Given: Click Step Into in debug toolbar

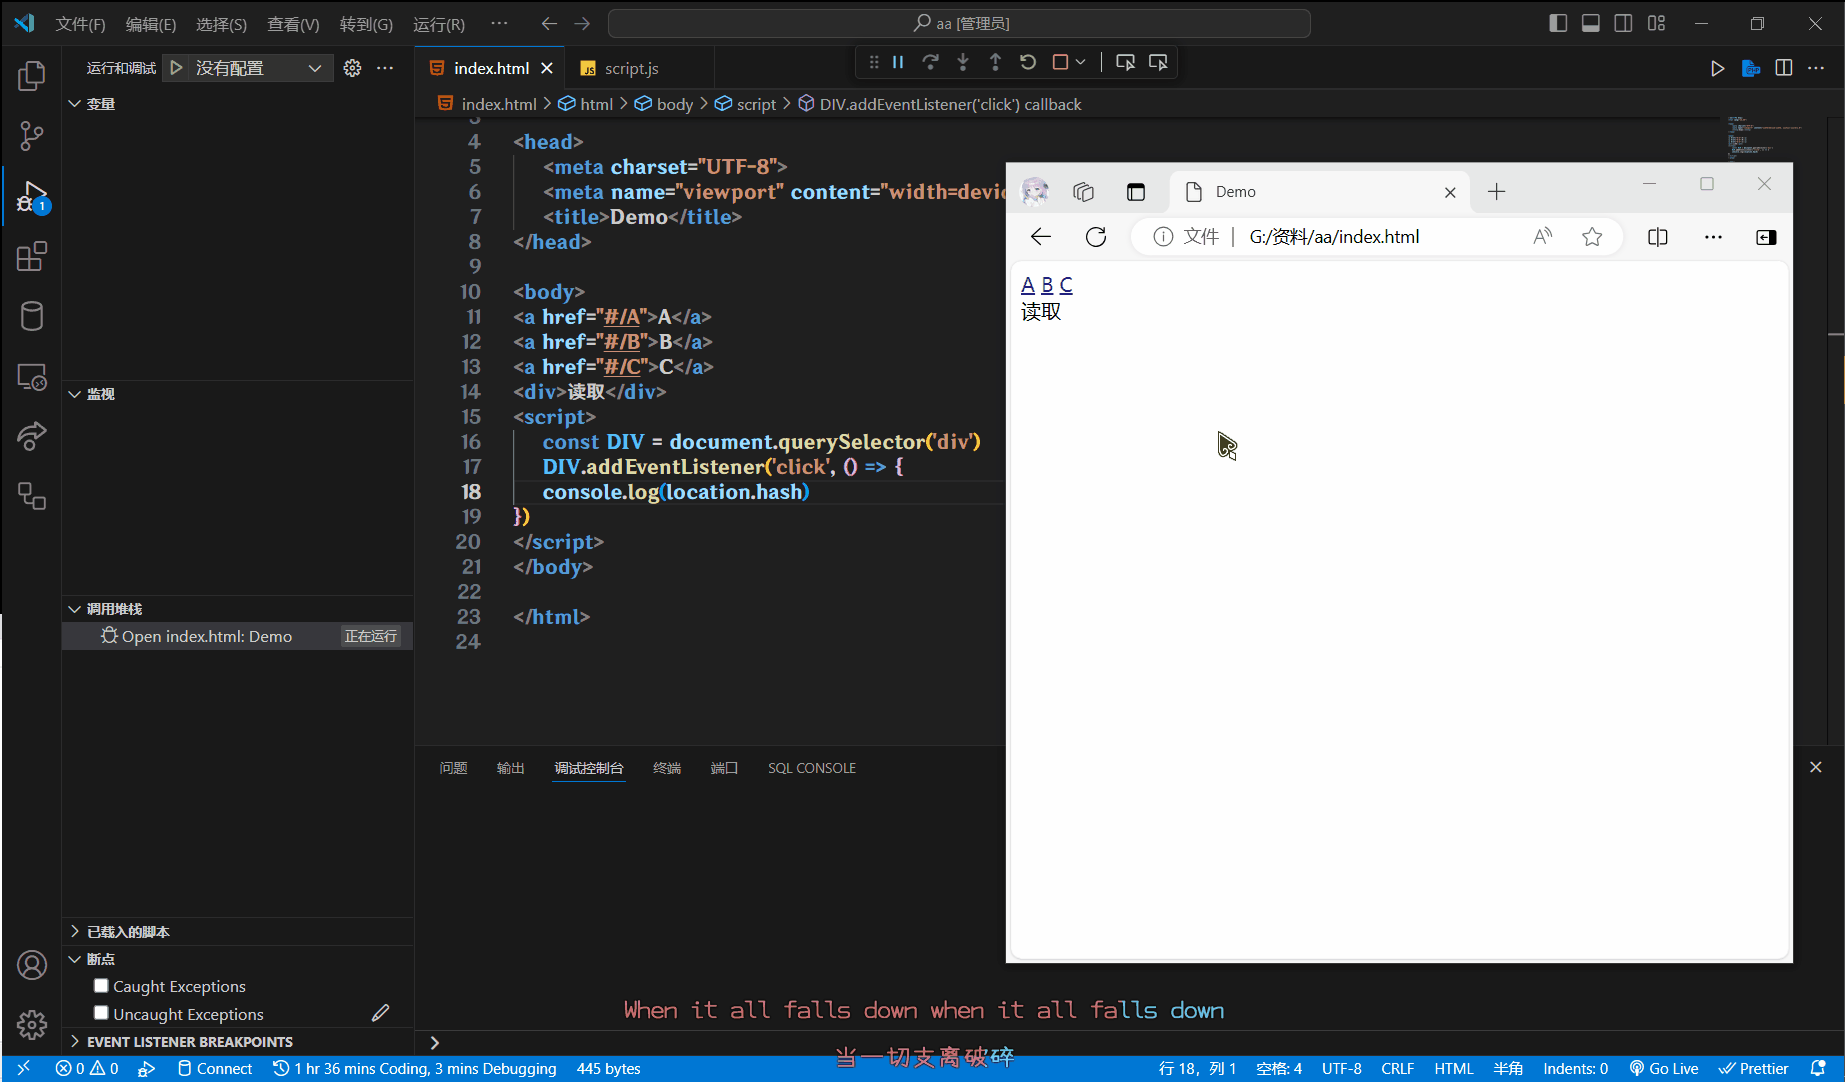Looking at the screenshot, I should tap(963, 62).
